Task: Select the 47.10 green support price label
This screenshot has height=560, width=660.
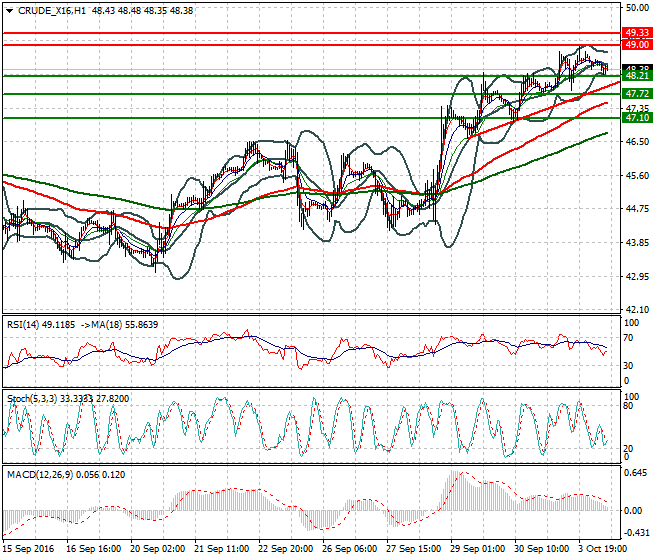Action: [637, 118]
